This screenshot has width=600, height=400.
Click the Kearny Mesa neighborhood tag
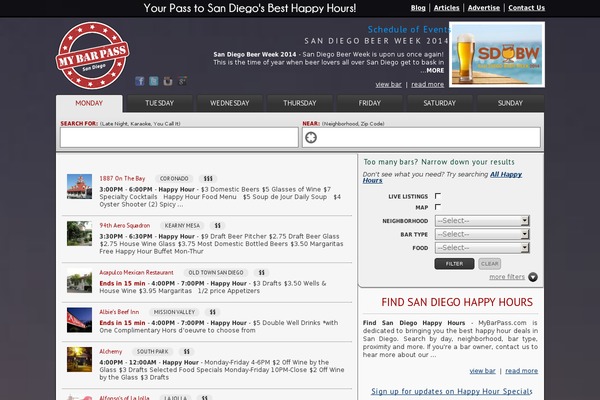182,226
